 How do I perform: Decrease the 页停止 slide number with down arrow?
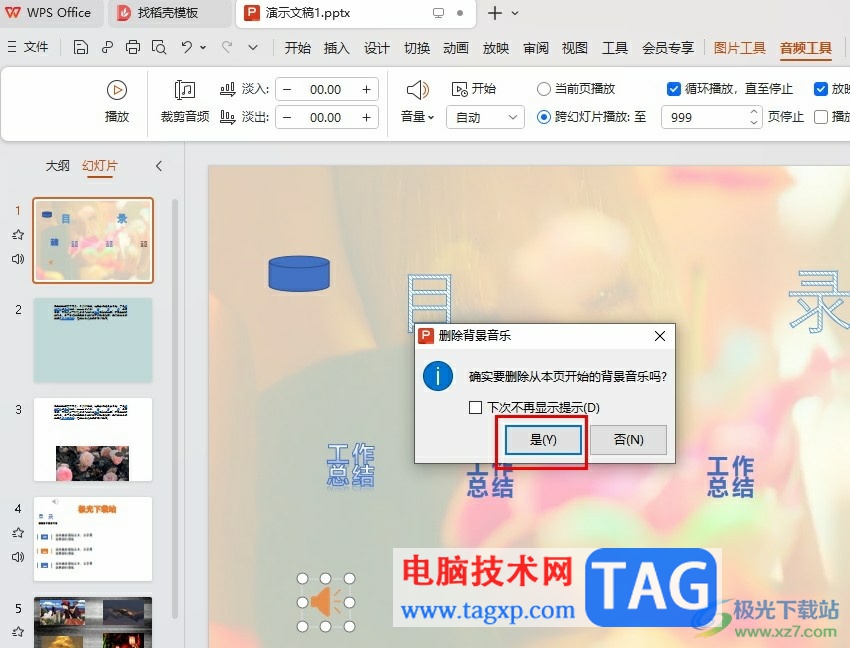(754, 123)
